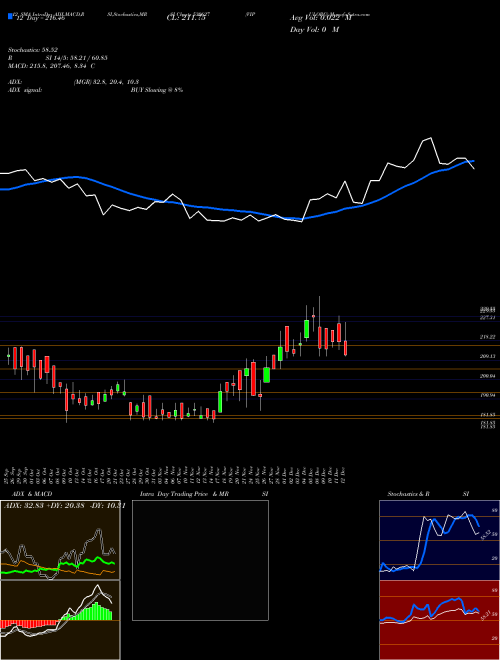Click the peak of the white price line
This screenshot has height=660, width=500.
(430, 138)
